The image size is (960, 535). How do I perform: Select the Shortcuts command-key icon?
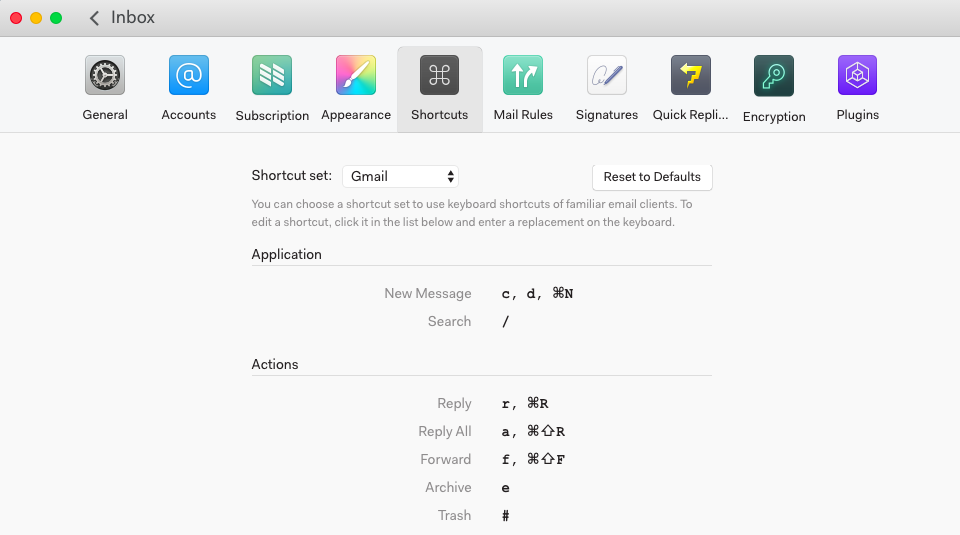(440, 76)
